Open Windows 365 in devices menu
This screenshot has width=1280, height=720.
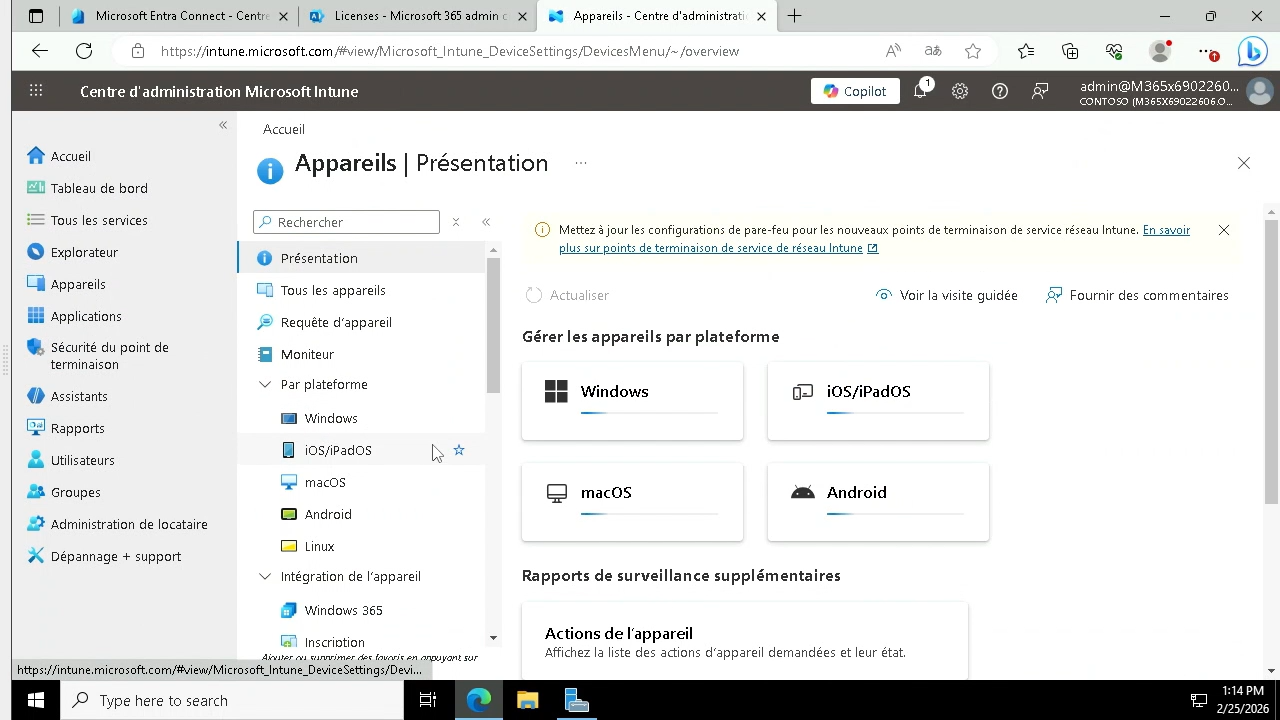pos(361,610)
